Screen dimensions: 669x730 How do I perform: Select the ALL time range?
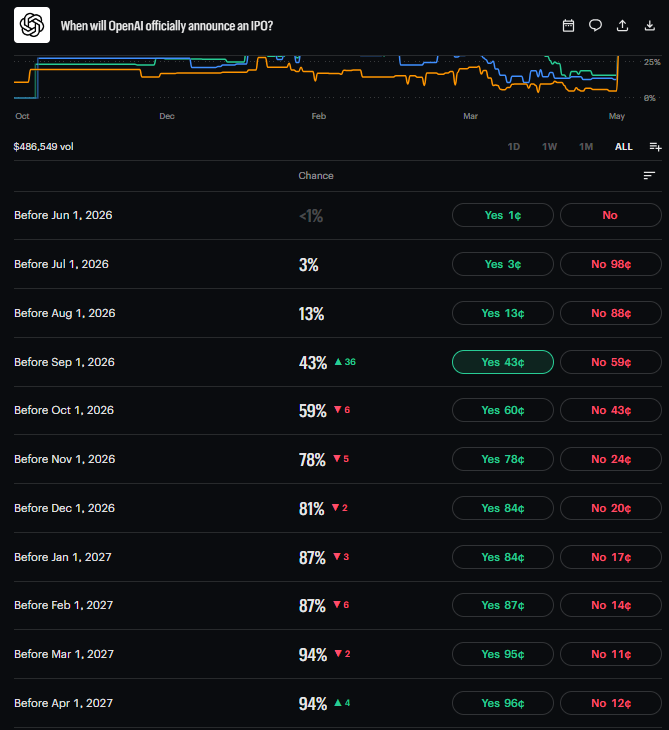623,147
